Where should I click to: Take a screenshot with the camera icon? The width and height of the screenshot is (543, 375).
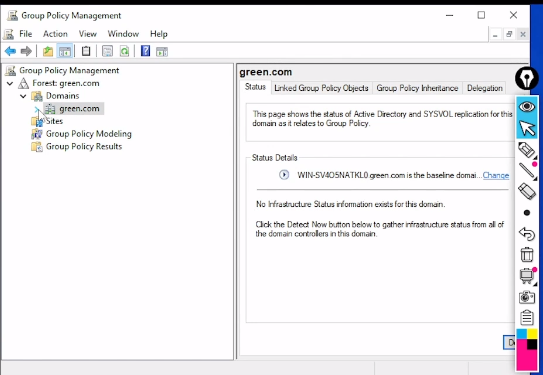pos(527,297)
